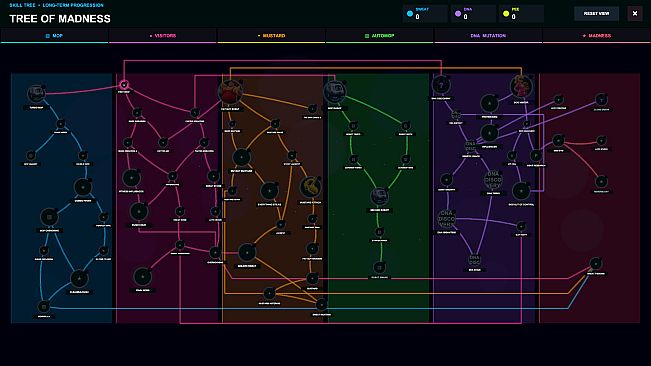Select the large node directly above Influencer
Viewport: 651px width, 366px height.
tap(489, 103)
